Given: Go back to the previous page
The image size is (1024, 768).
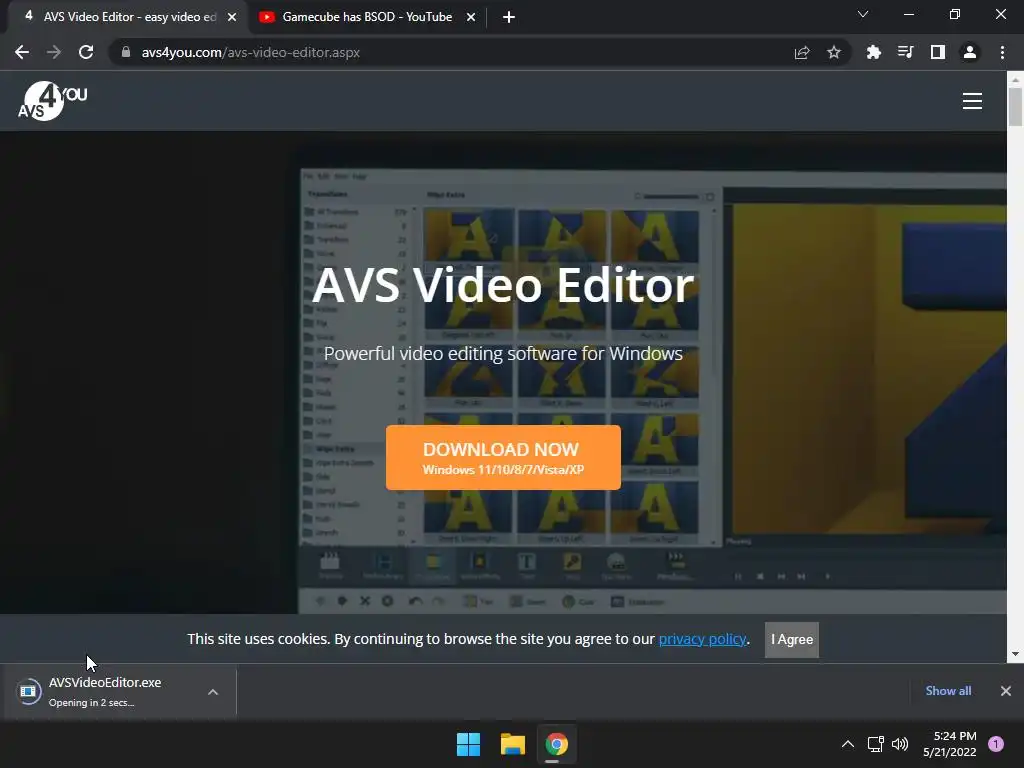Looking at the screenshot, I should (22, 52).
